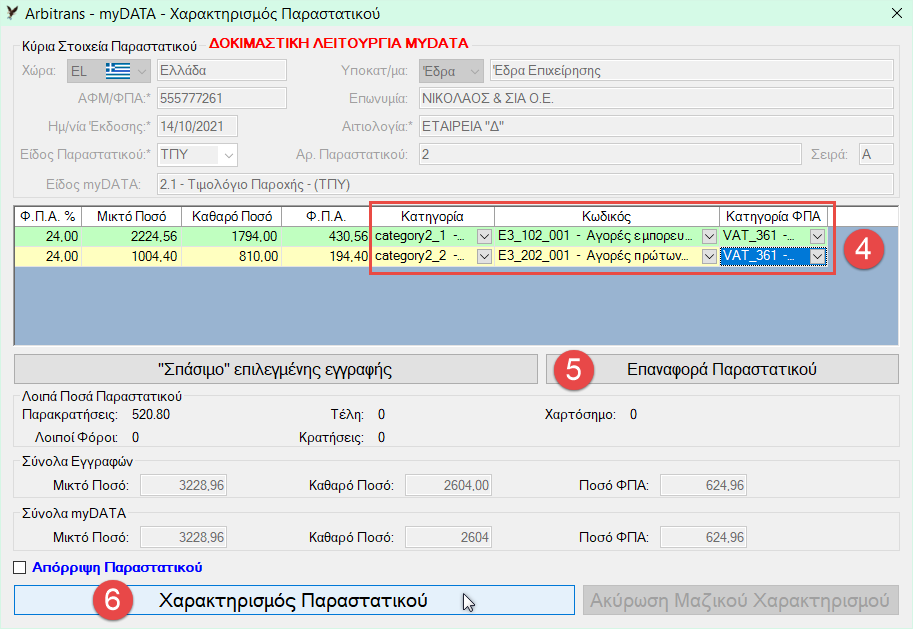This screenshot has height=629, width=913.
Task: Open category2_1 Κατηγορία dropdown arrow
Action: [484, 236]
